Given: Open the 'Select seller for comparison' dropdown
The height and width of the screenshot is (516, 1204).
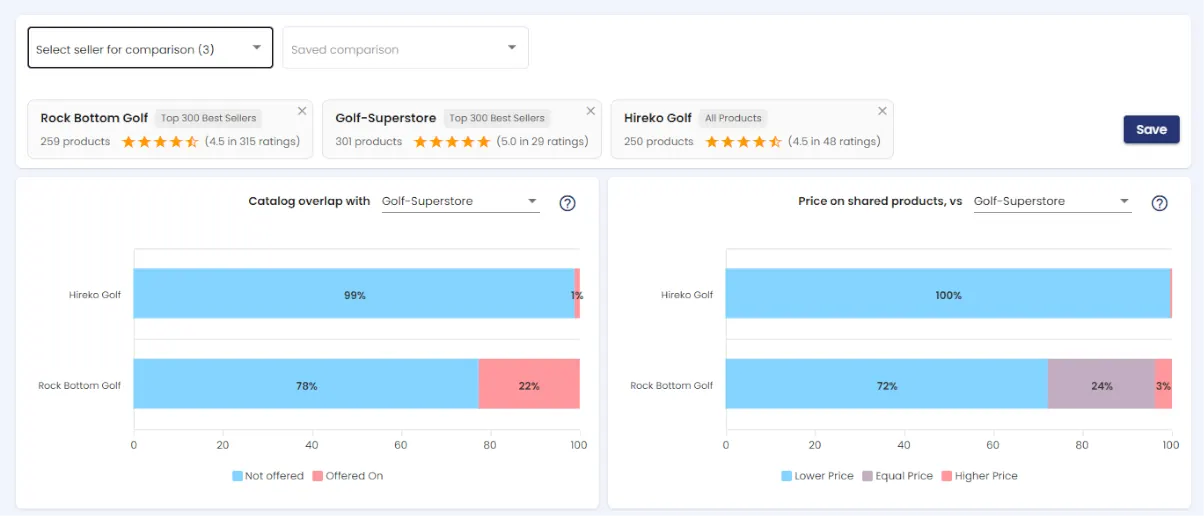Looking at the screenshot, I should (x=150, y=48).
